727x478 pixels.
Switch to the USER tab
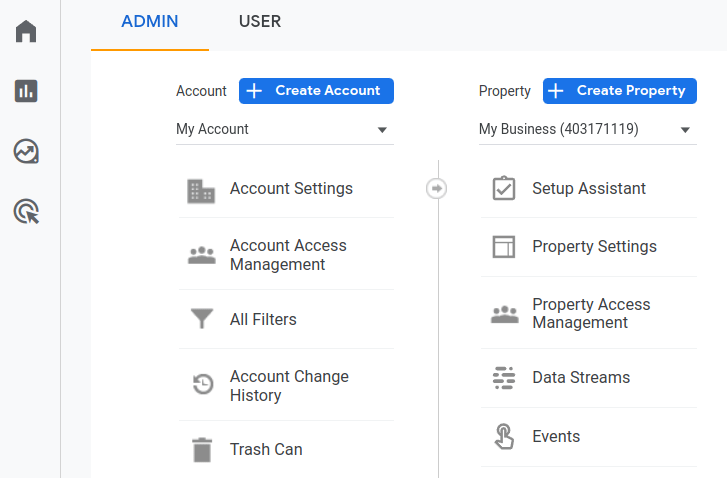click(x=260, y=22)
